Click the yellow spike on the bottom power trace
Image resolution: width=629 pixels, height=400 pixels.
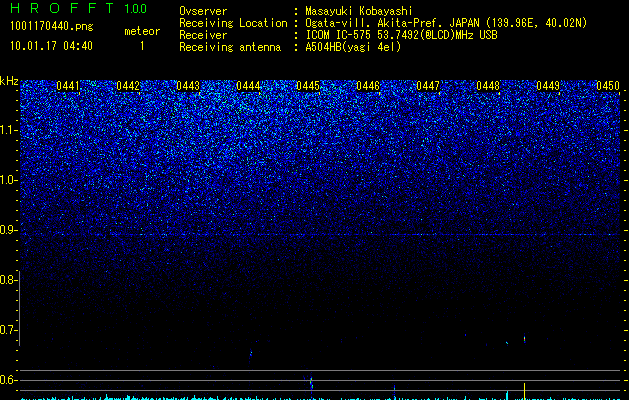524,391
